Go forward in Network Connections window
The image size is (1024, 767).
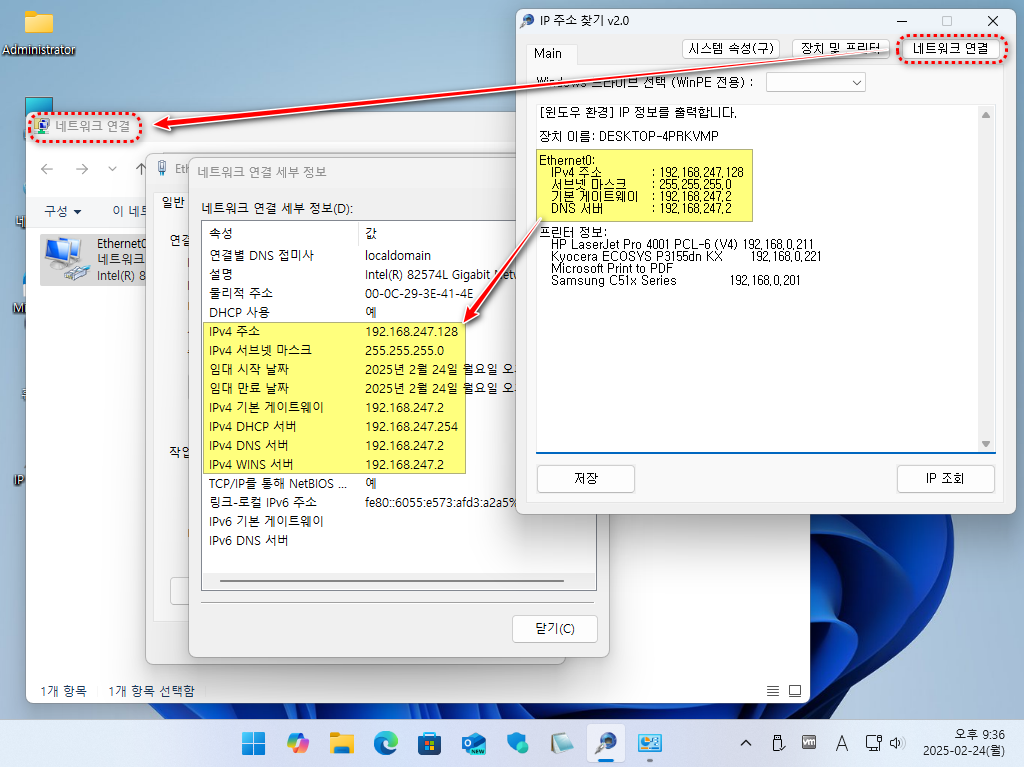point(82,169)
